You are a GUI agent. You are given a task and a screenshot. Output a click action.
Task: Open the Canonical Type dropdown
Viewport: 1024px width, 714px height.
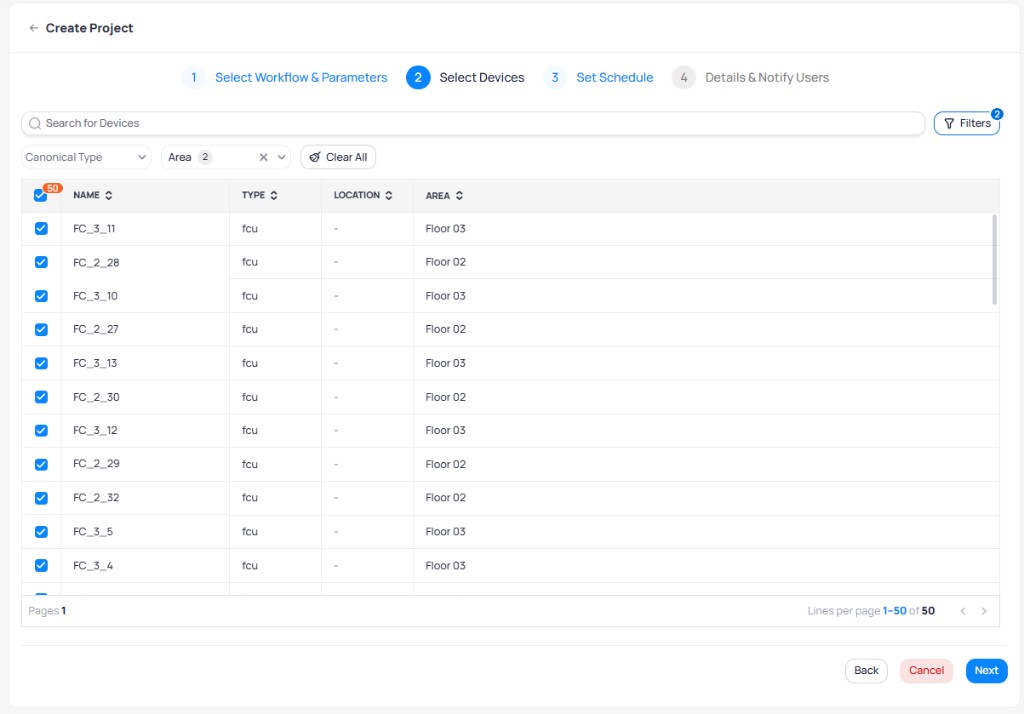pyautogui.click(x=86, y=157)
